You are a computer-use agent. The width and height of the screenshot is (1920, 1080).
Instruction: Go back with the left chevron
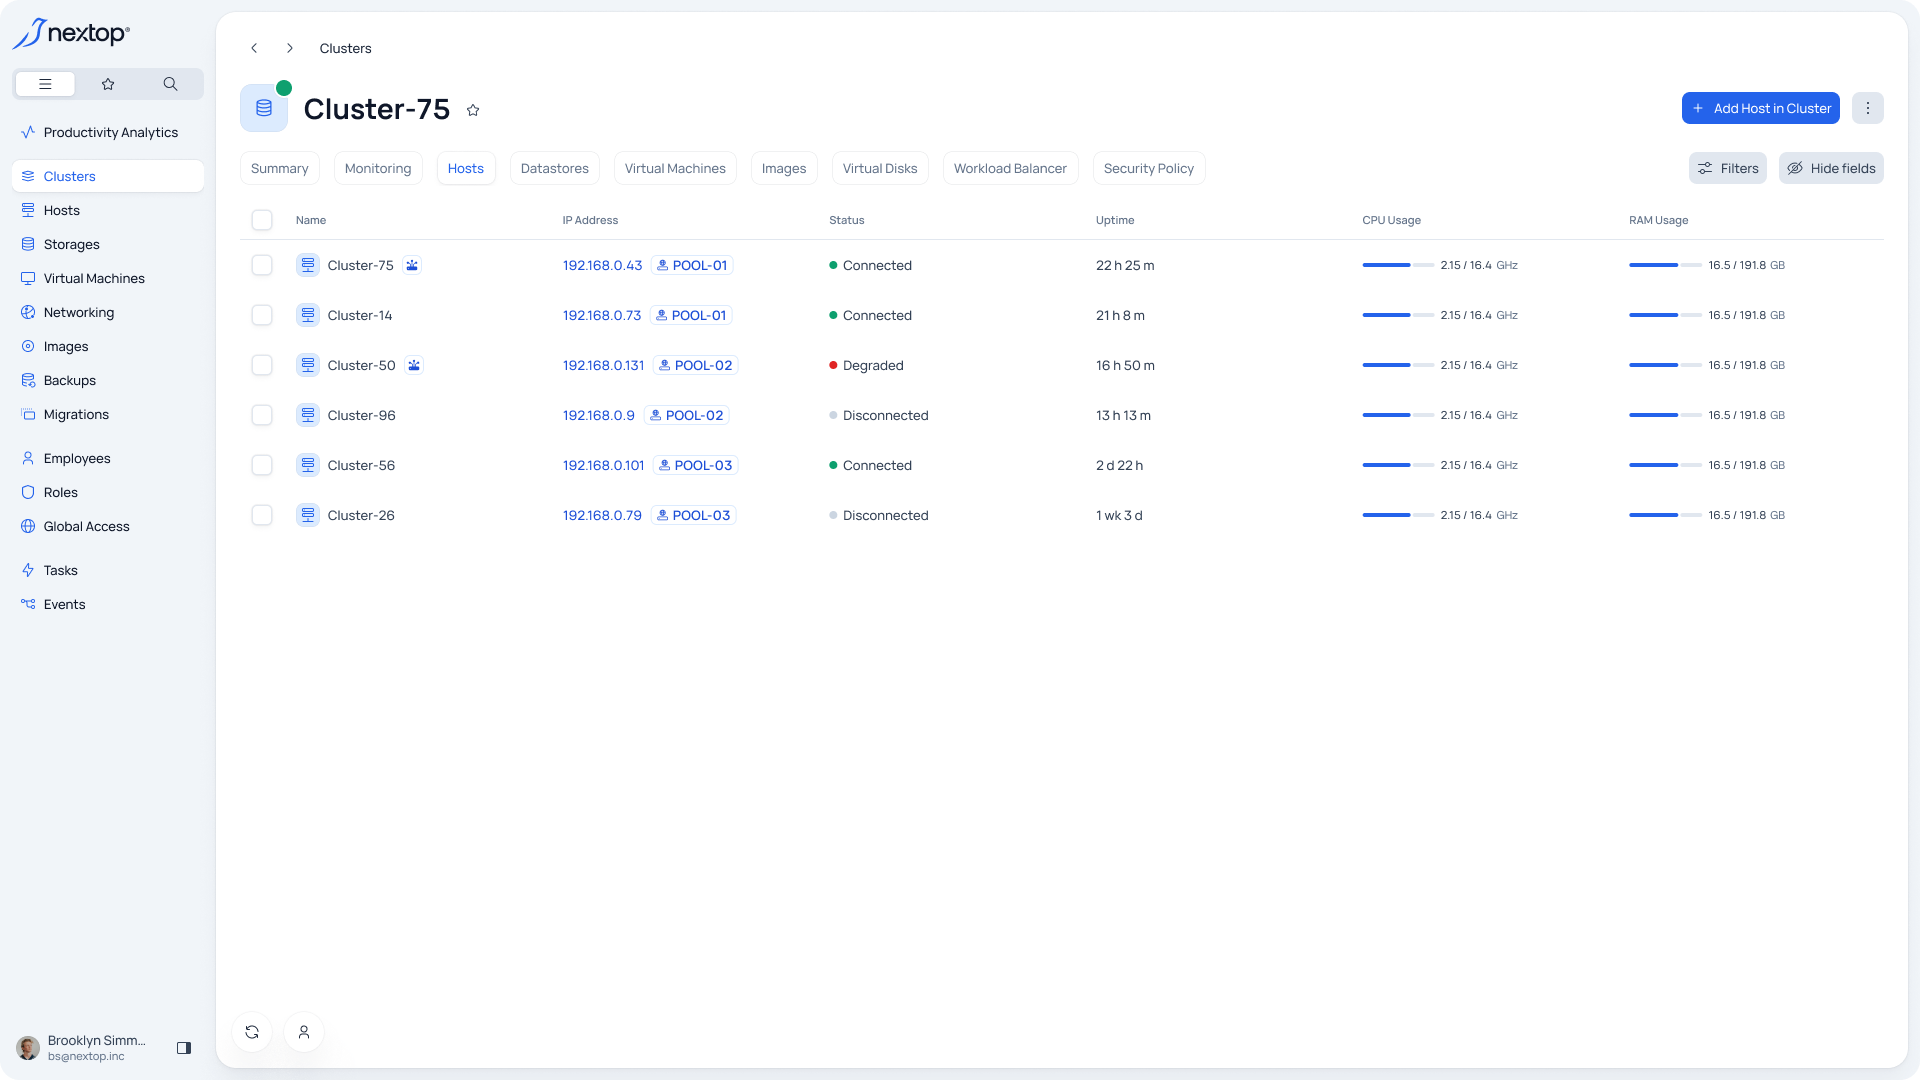[x=254, y=48]
